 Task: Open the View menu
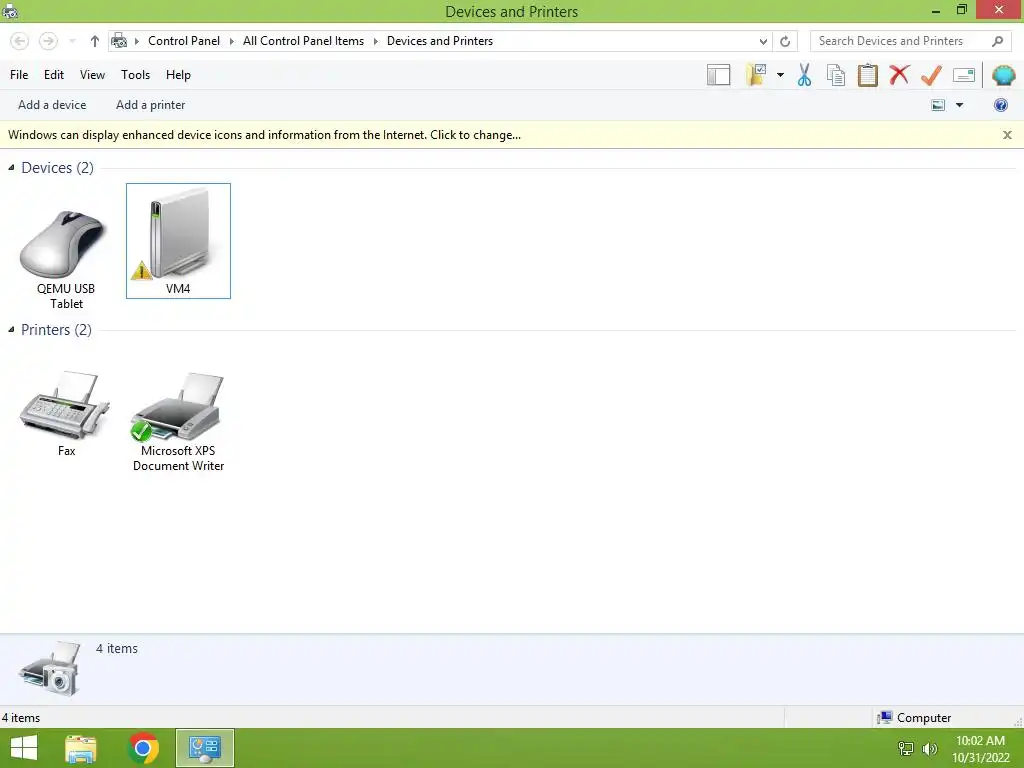tap(92, 74)
